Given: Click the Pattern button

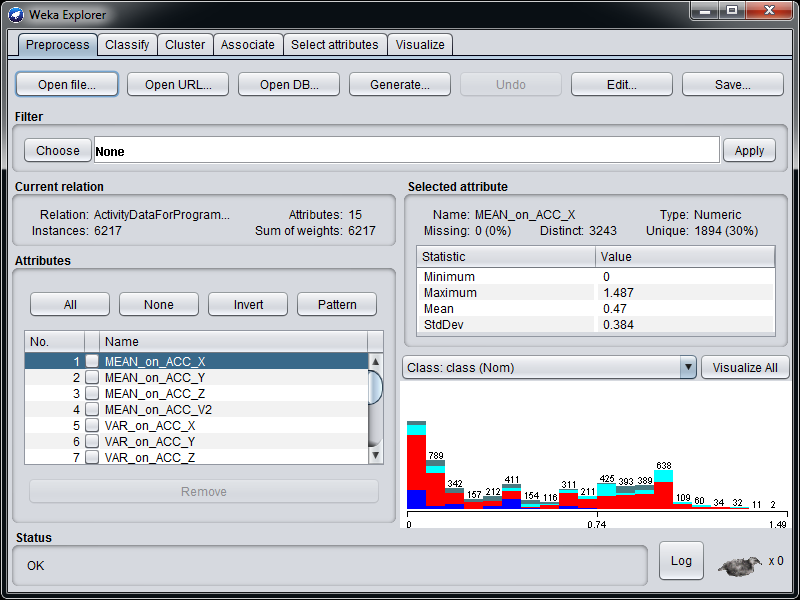Looking at the screenshot, I should coord(337,305).
